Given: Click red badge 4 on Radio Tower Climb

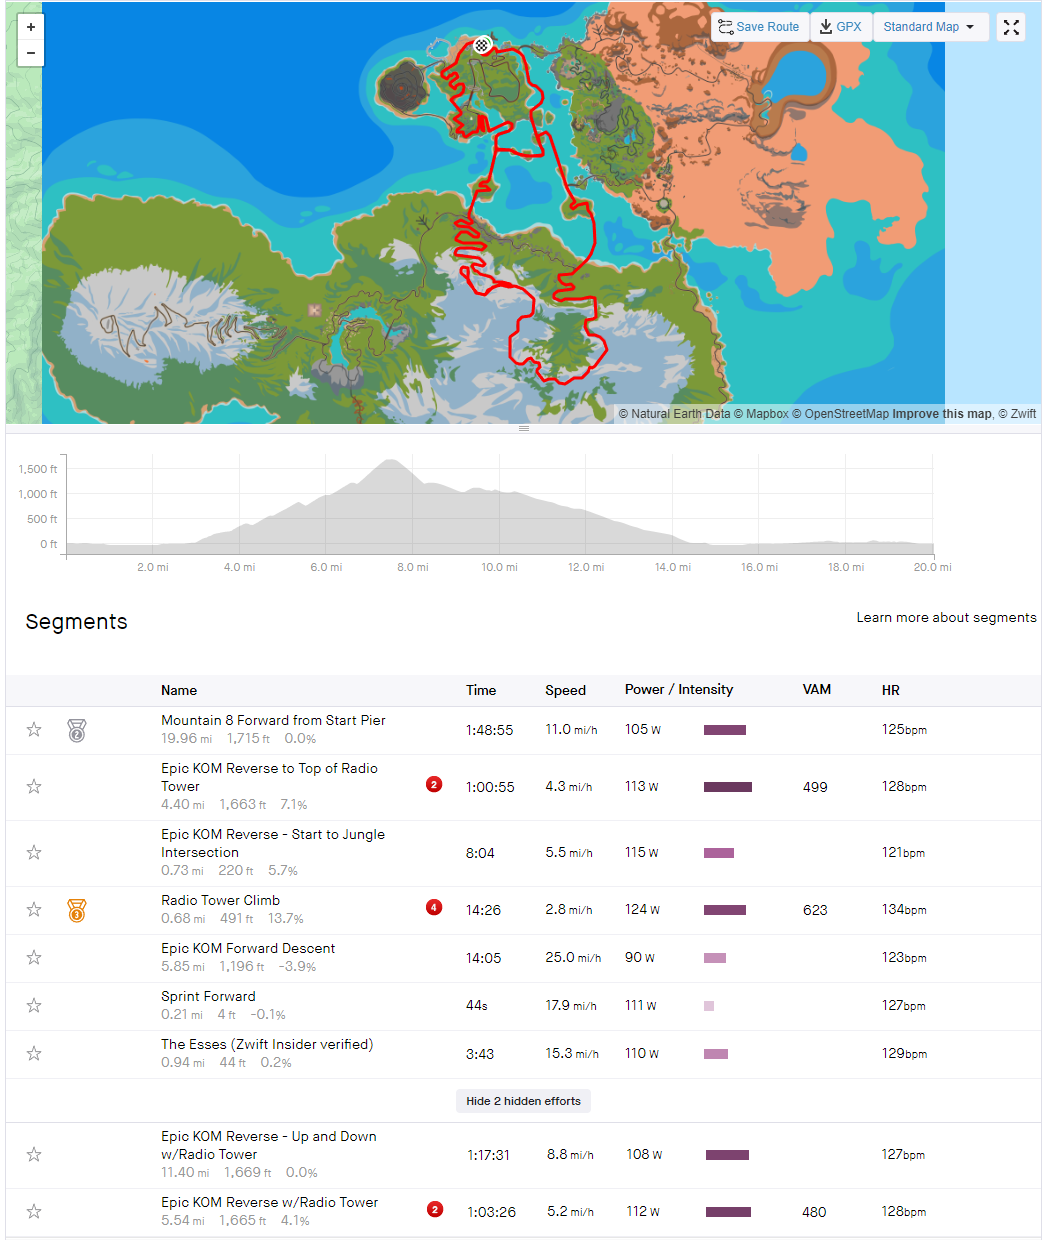Looking at the screenshot, I should pos(434,907).
